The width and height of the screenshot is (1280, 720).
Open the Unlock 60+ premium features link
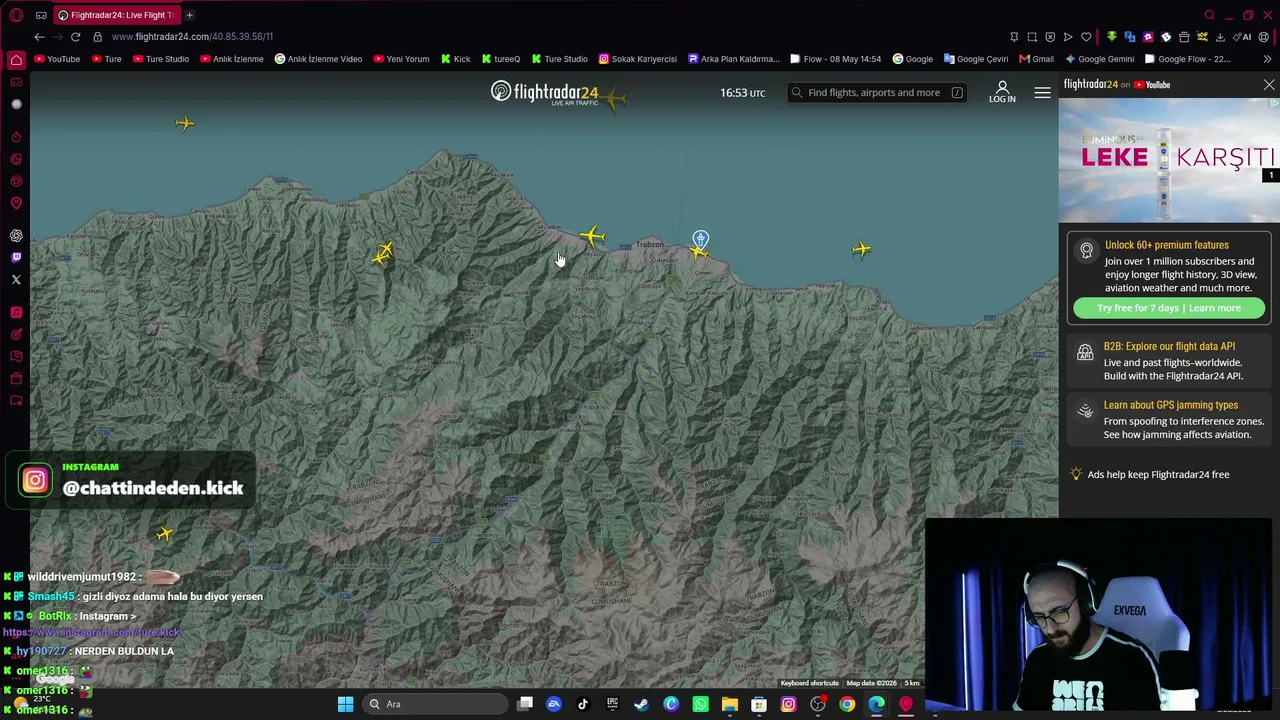coord(1167,245)
